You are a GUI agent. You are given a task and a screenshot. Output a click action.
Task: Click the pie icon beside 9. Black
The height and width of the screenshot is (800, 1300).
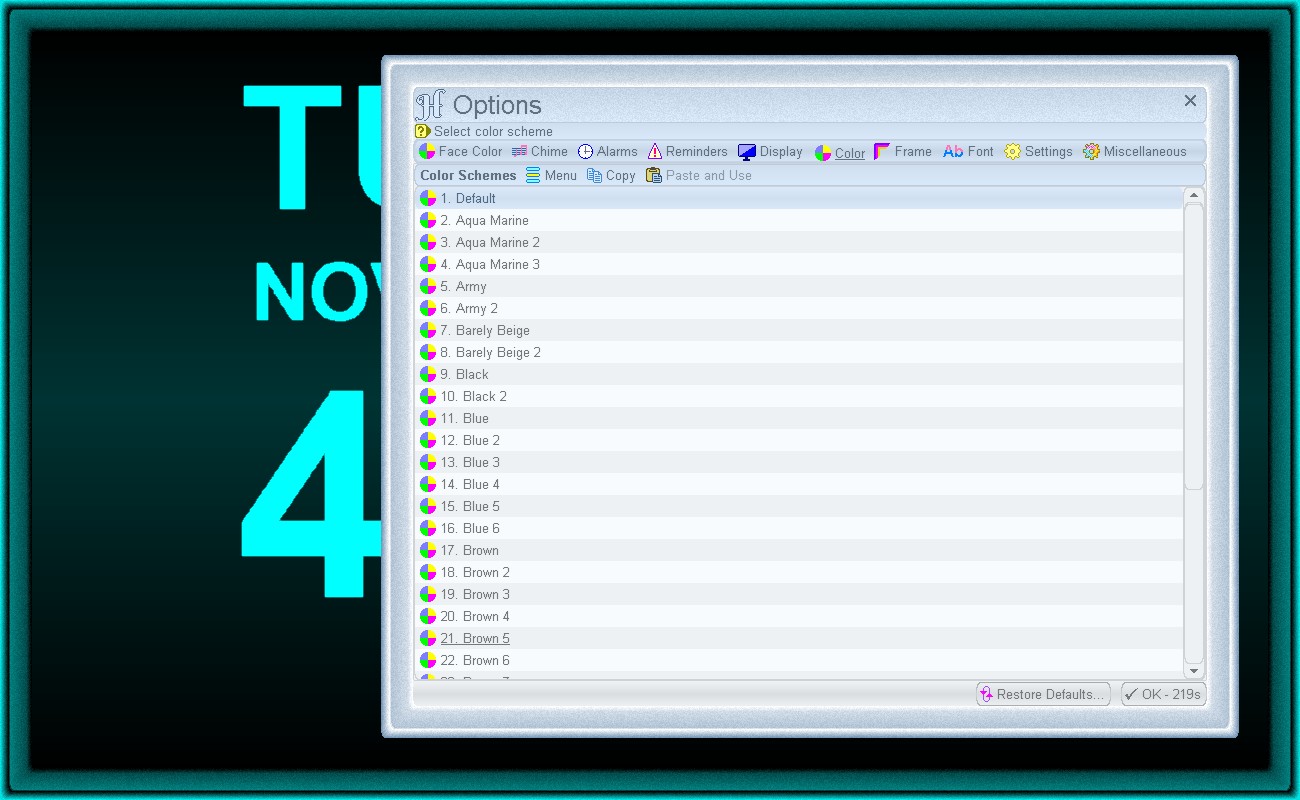[428, 374]
